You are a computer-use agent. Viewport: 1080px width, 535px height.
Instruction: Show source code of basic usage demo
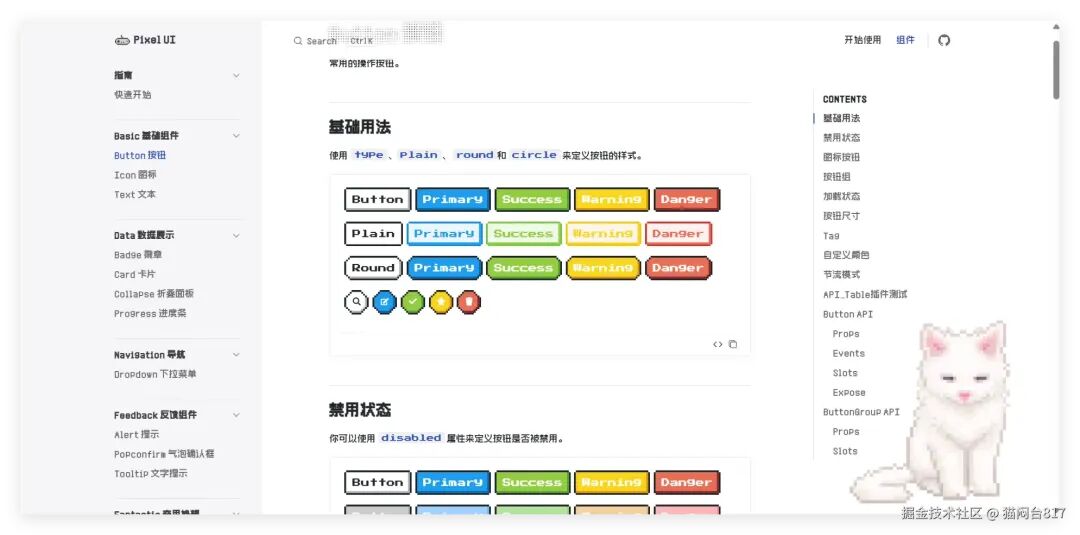[718, 344]
